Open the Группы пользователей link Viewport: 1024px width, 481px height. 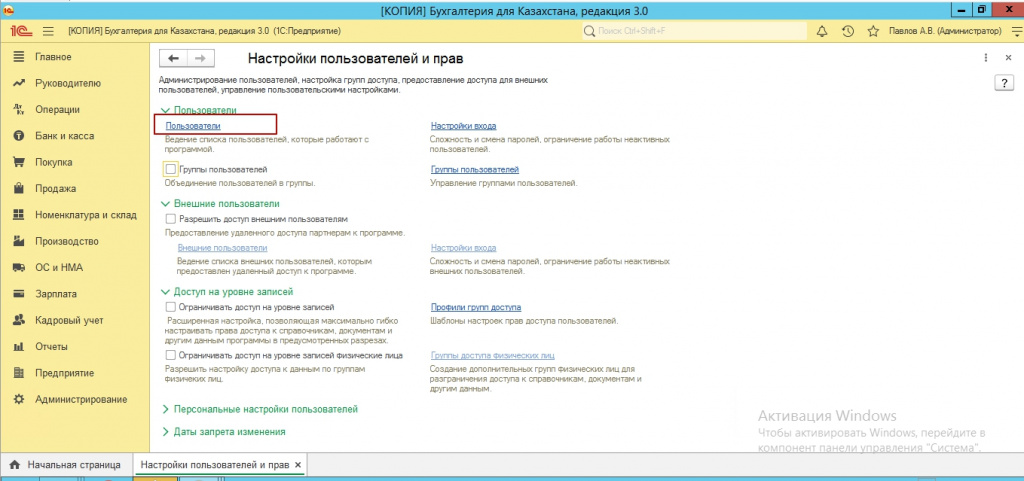click(475, 169)
